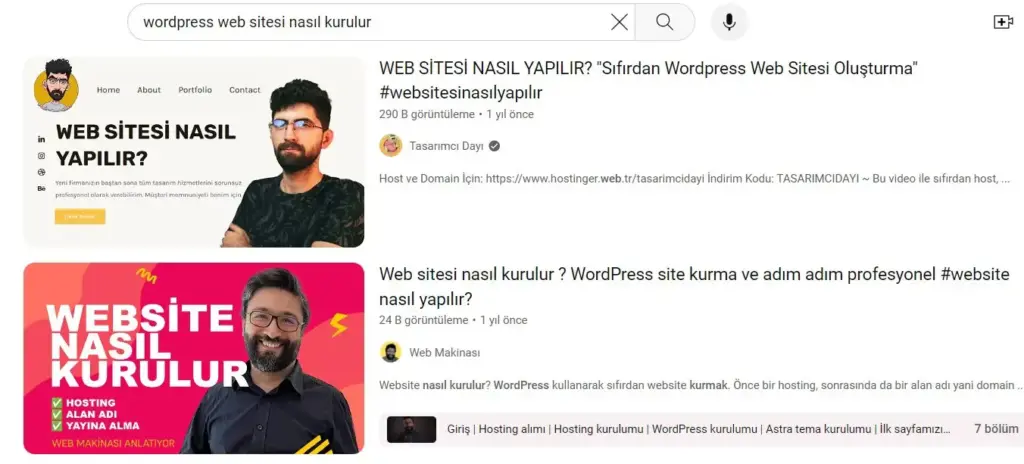Open 'Web sitesi nasıl kurulur ?' video title

pyautogui.click(x=694, y=287)
